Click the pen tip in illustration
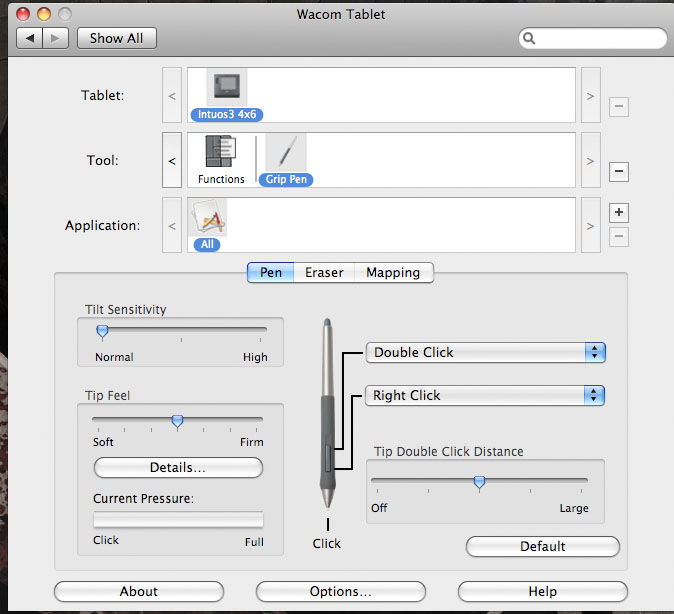The image size is (674, 614). (328, 500)
